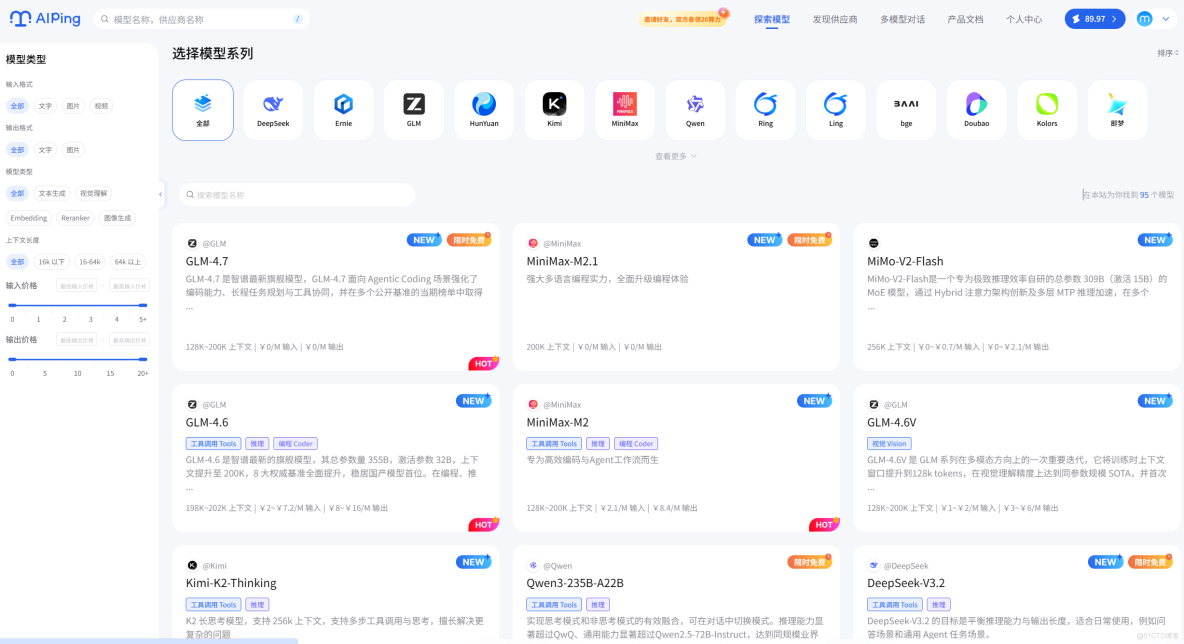Filter input format by 视频 (video)

[x=100, y=105]
